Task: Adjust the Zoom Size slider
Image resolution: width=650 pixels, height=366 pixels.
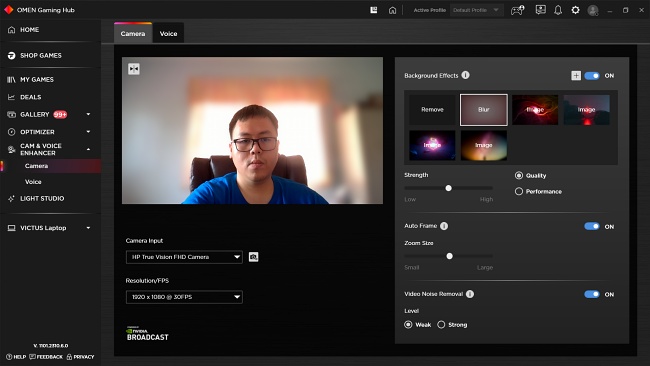Action: click(x=449, y=256)
